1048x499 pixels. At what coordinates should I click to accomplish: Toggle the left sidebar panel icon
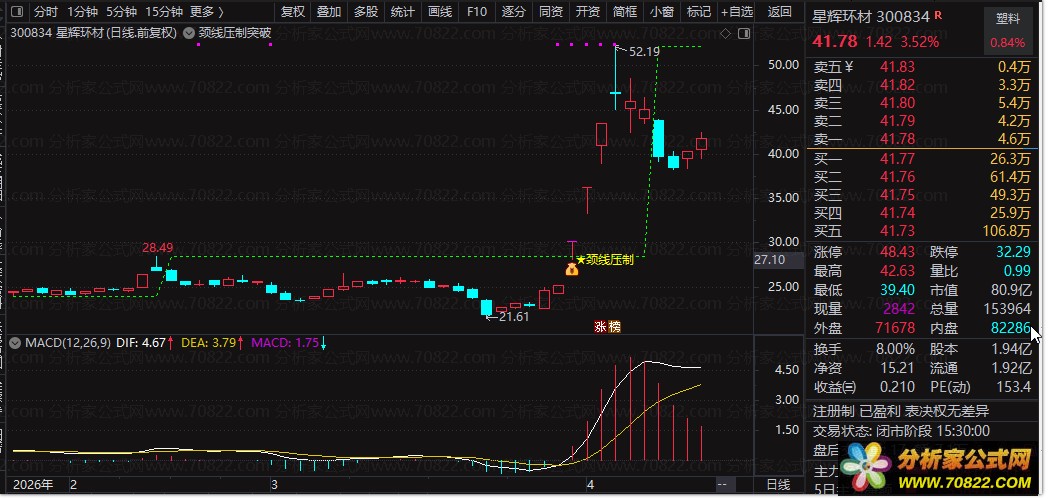(x=17, y=11)
